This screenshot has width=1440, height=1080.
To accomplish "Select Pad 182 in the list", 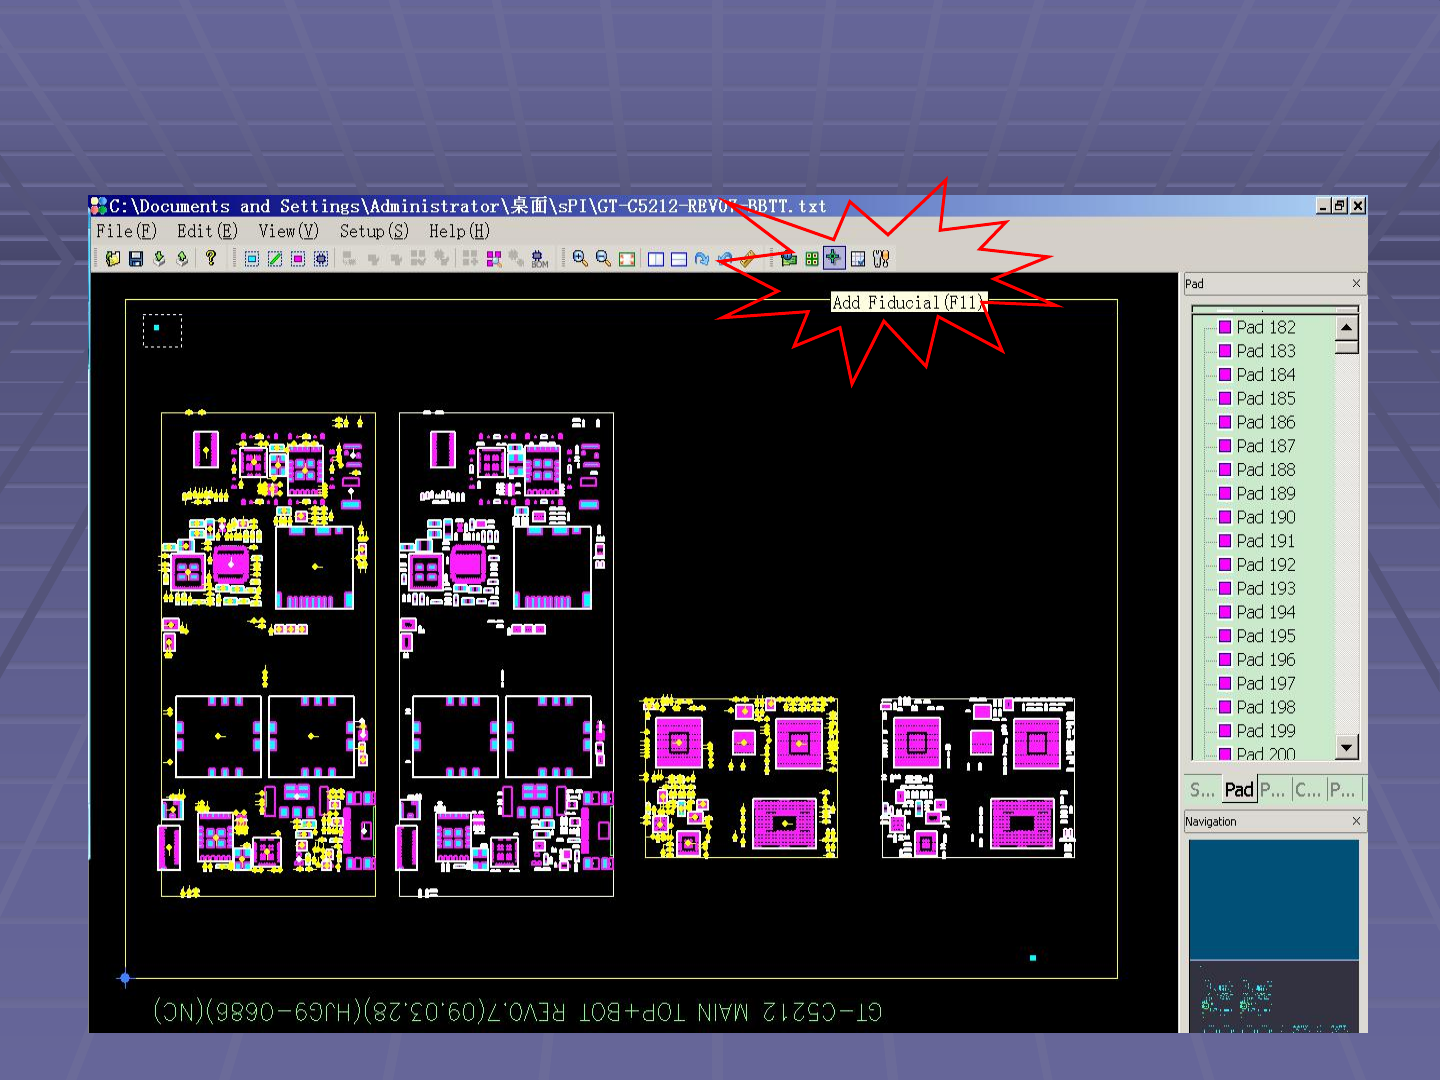I will 1266,327.
